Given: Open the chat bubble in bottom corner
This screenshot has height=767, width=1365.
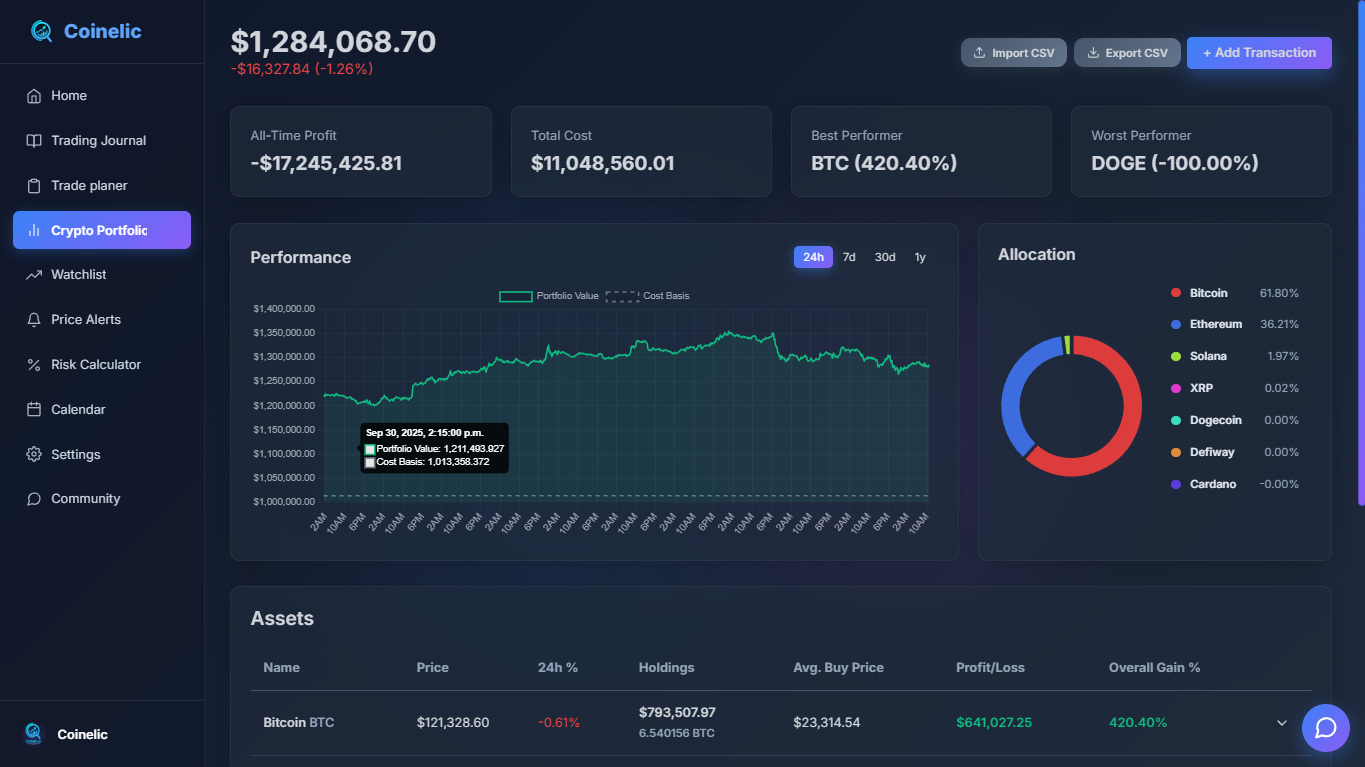Looking at the screenshot, I should 1325,728.
